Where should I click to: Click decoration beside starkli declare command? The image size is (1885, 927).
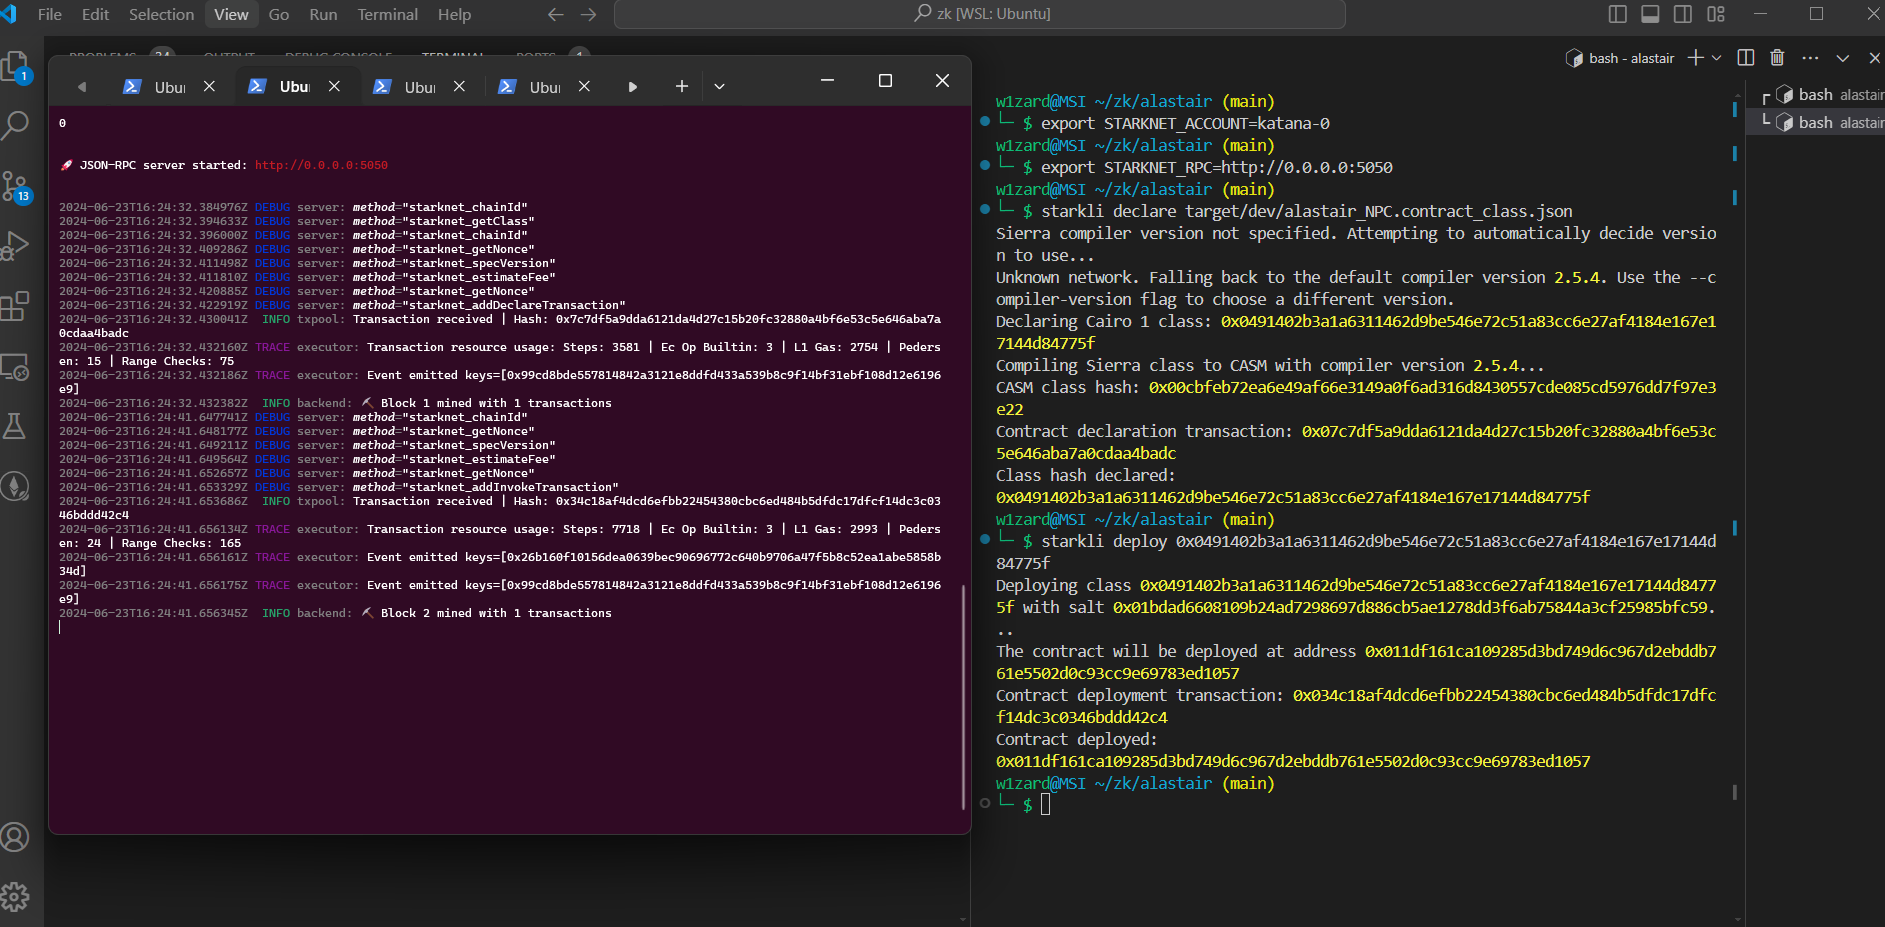point(985,209)
